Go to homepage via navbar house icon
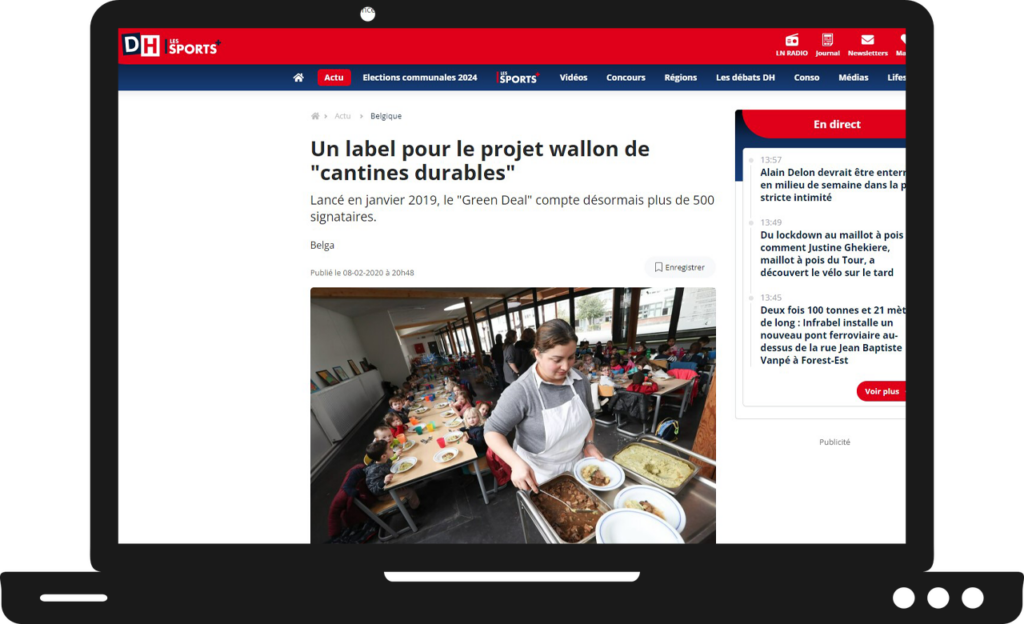1024x624 pixels. [x=298, y=78]
